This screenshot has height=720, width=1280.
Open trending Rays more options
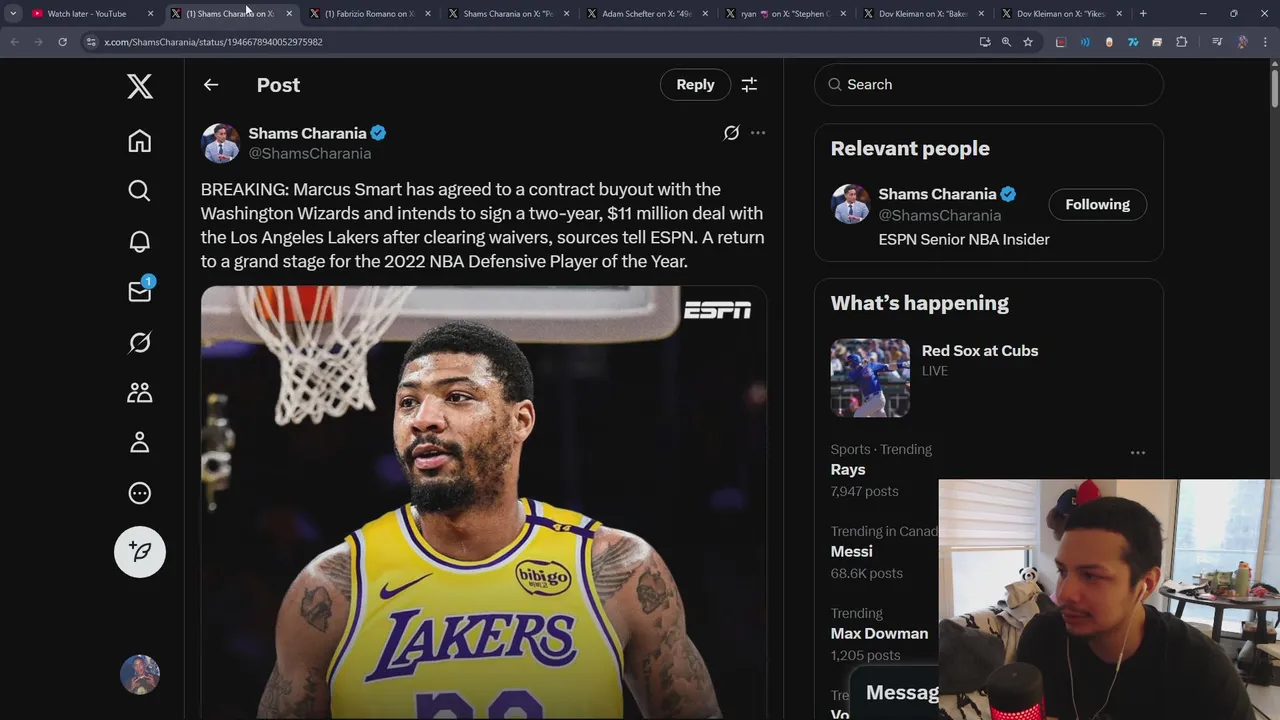tap(1138, 453)
